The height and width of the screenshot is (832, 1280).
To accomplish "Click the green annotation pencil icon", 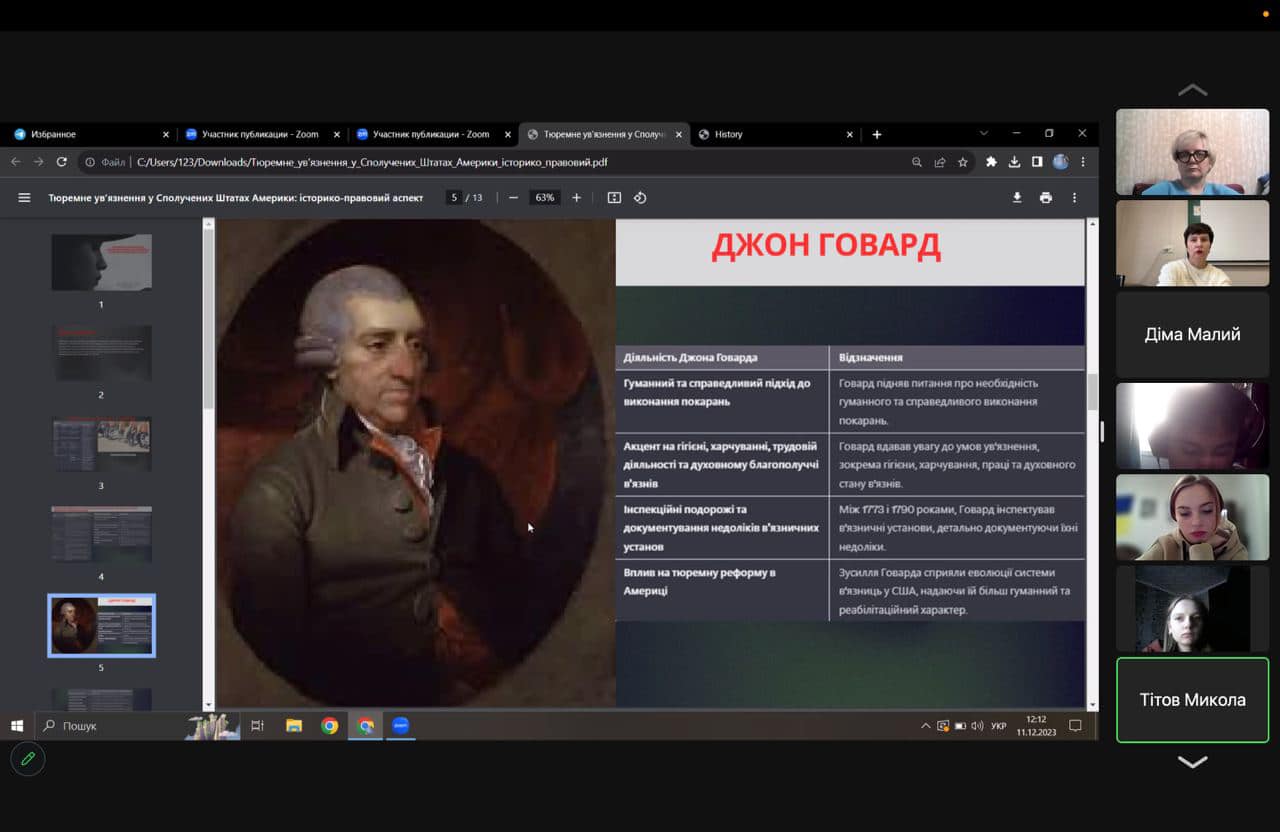I will click(x=28, y=759).
